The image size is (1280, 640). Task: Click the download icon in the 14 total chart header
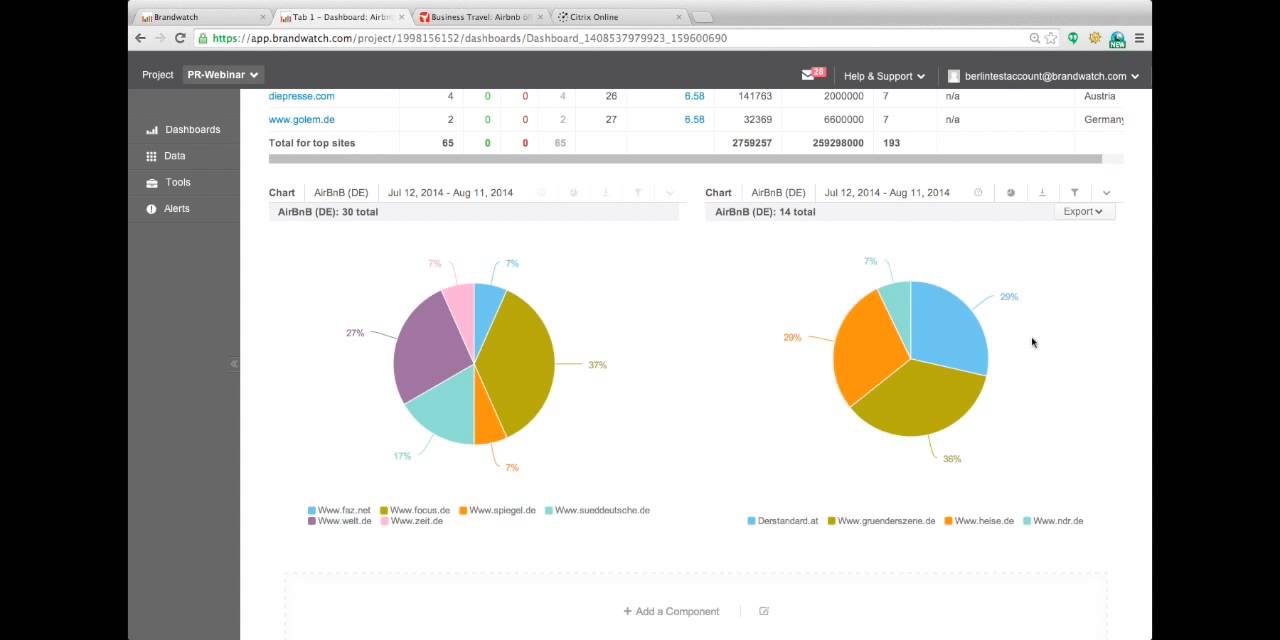pyautogui.click(x=1042, y=193)
